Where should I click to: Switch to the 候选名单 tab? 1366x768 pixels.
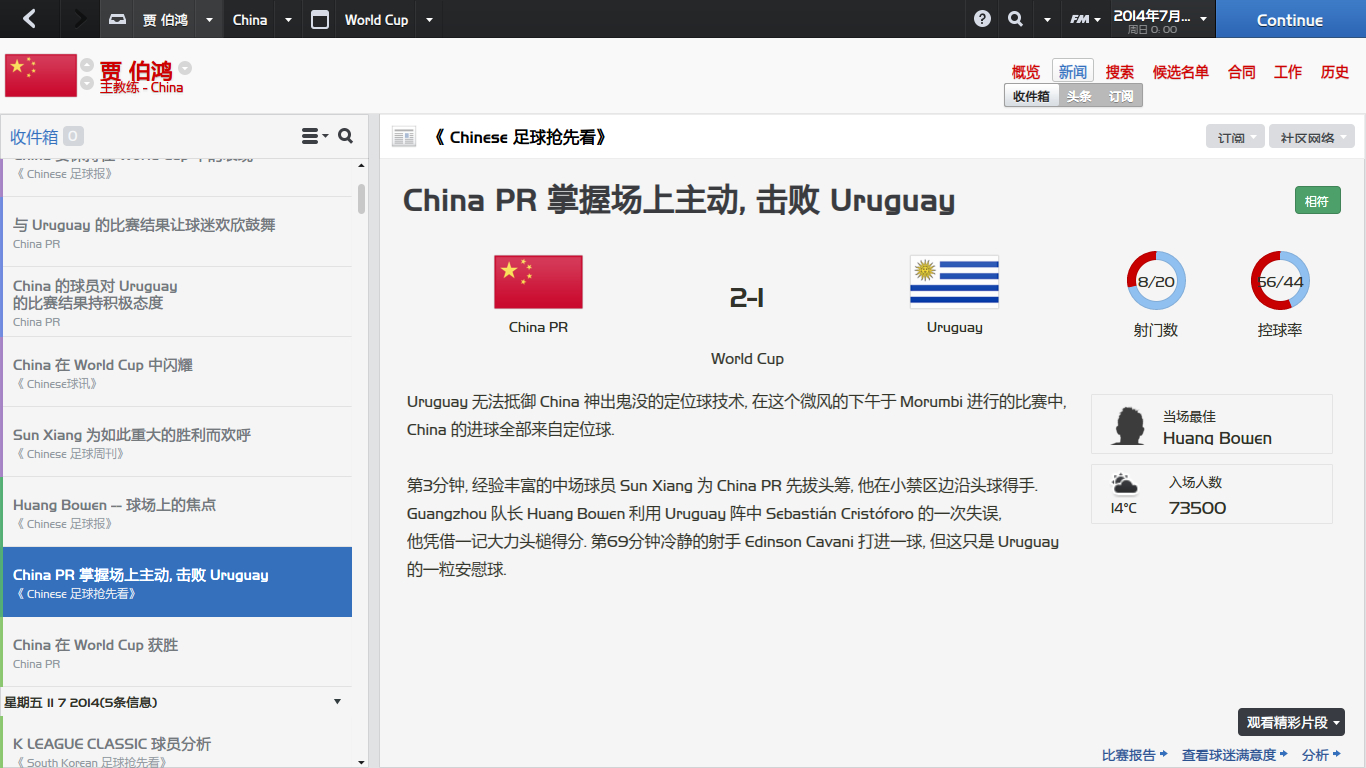pos(1181,72)
